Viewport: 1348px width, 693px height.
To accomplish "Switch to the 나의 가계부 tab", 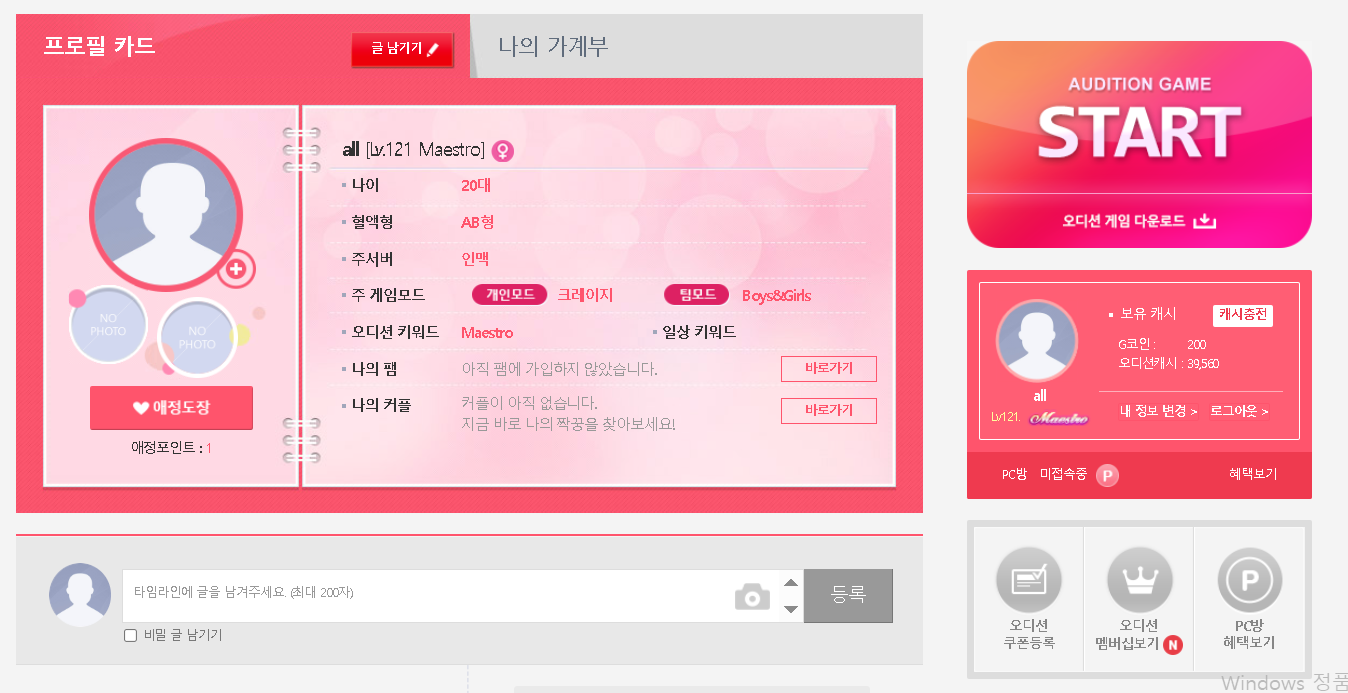I will 553,46.
